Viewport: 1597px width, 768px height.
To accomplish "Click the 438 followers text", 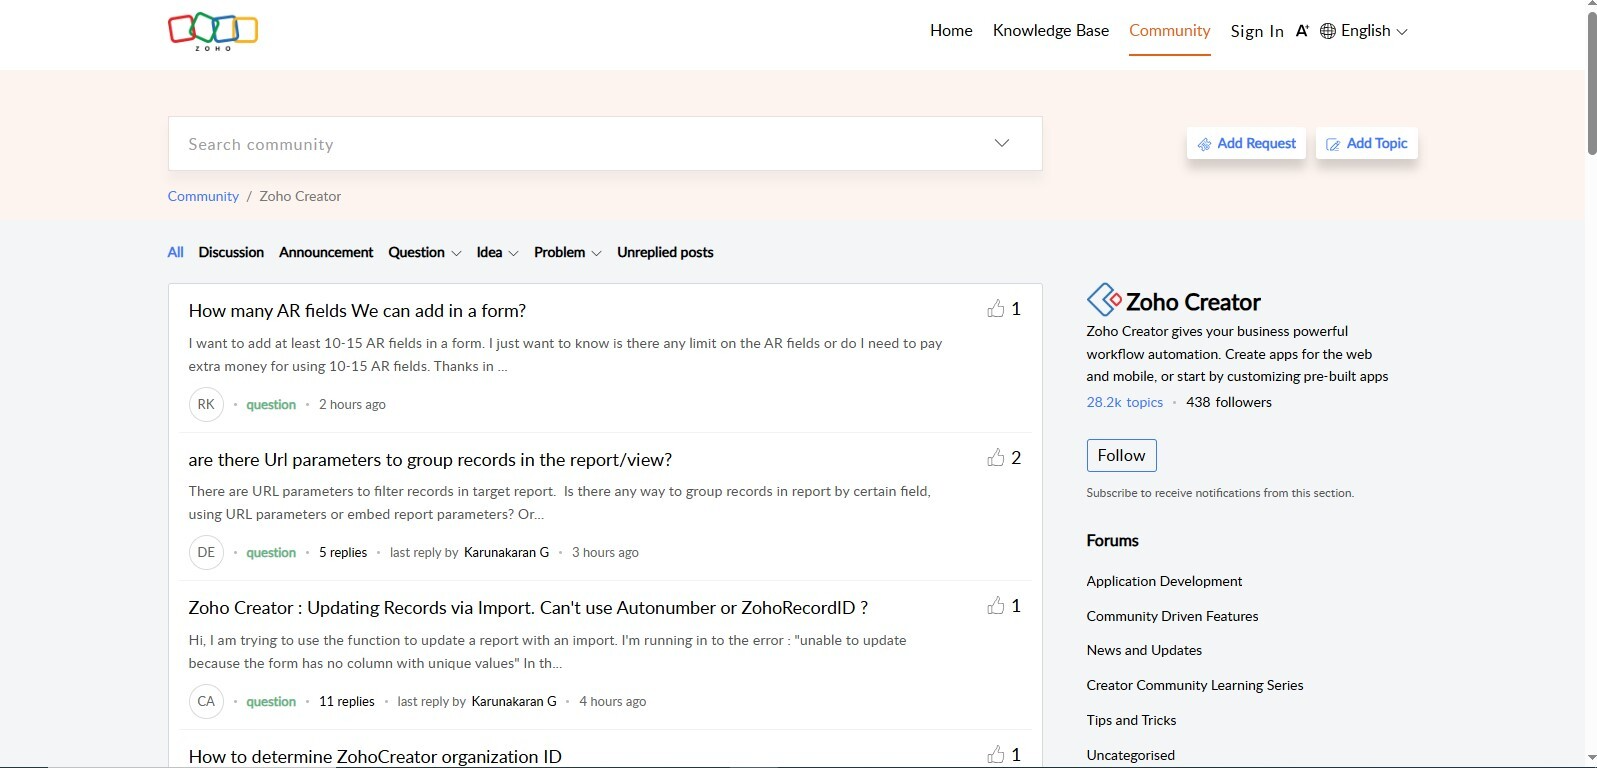I will (x=1229, y=402).
